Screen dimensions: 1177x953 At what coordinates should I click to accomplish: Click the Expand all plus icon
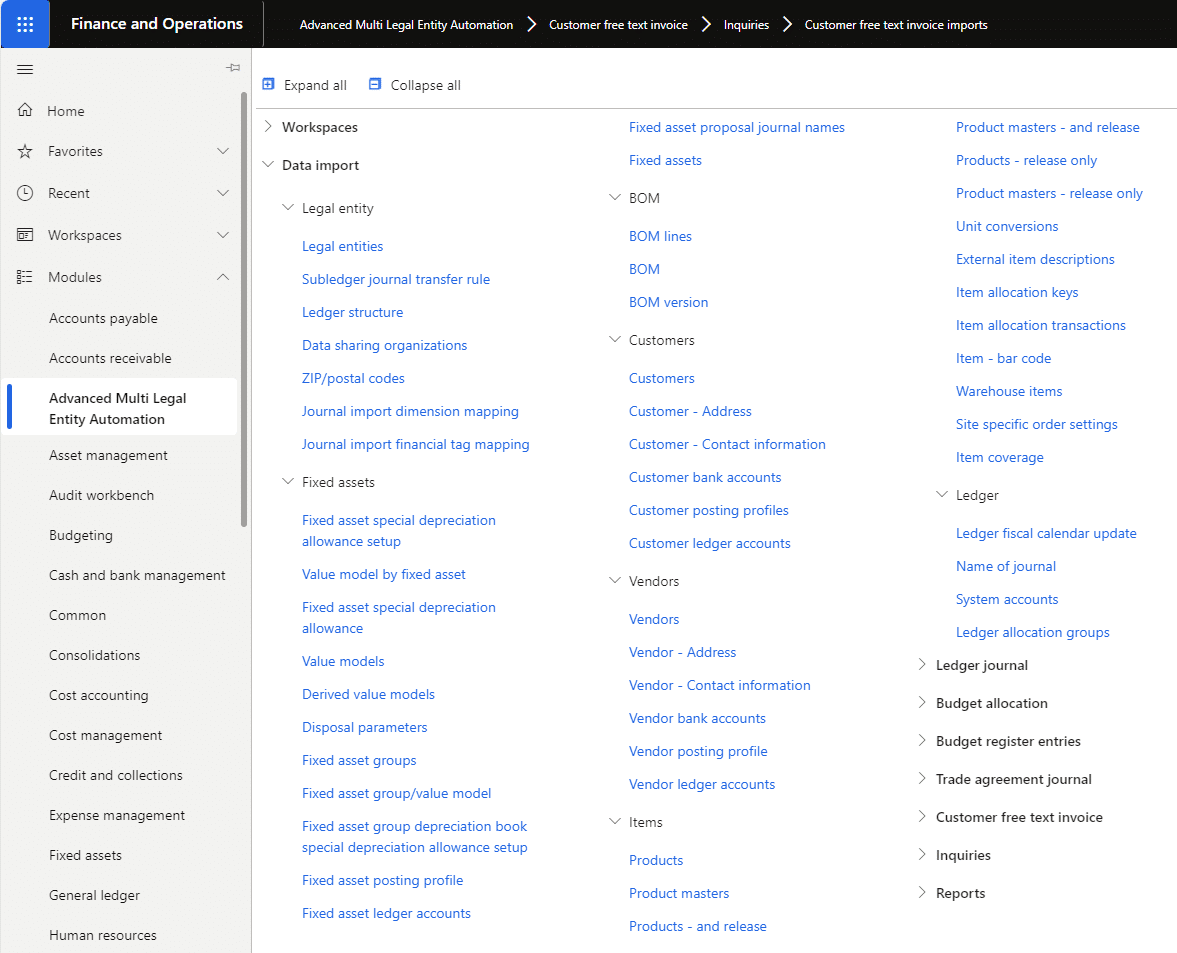click(x=268, y=84)
